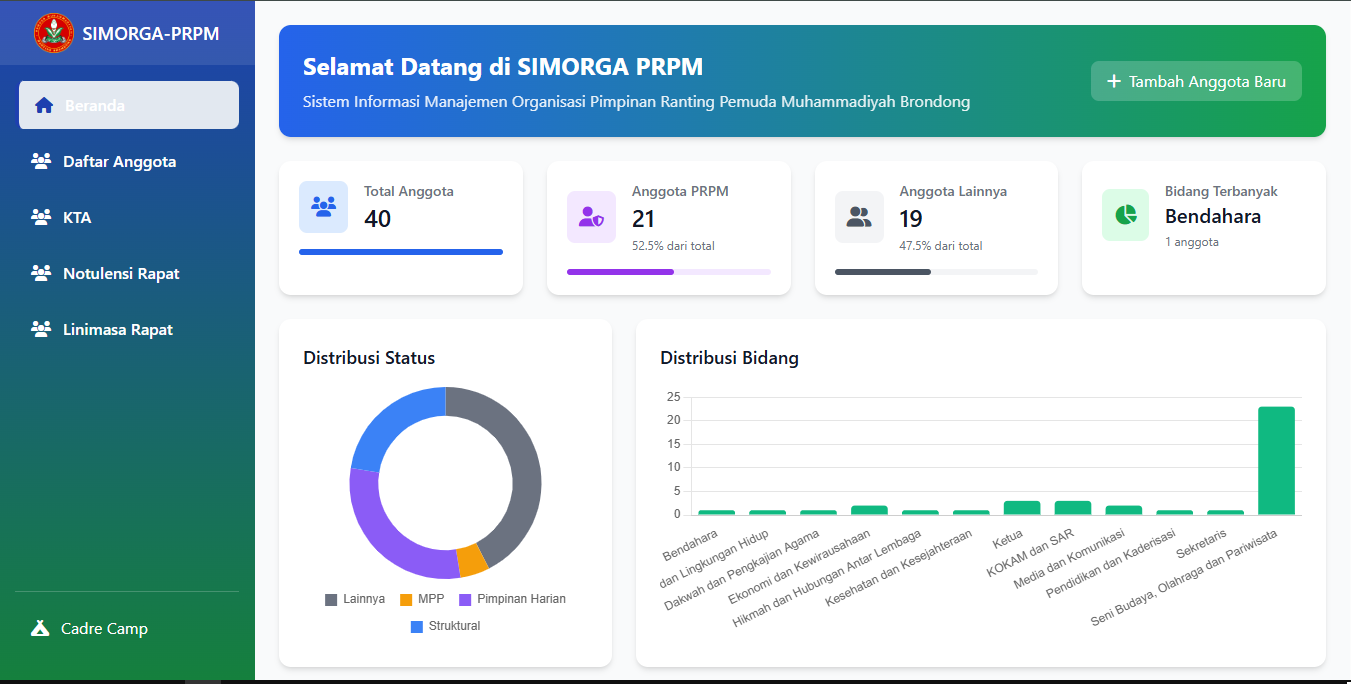Image resolution: width=1351 pixels, height=689 pixels.
Task: Open the Cadre Camp link
Action: tap(104, 628)
